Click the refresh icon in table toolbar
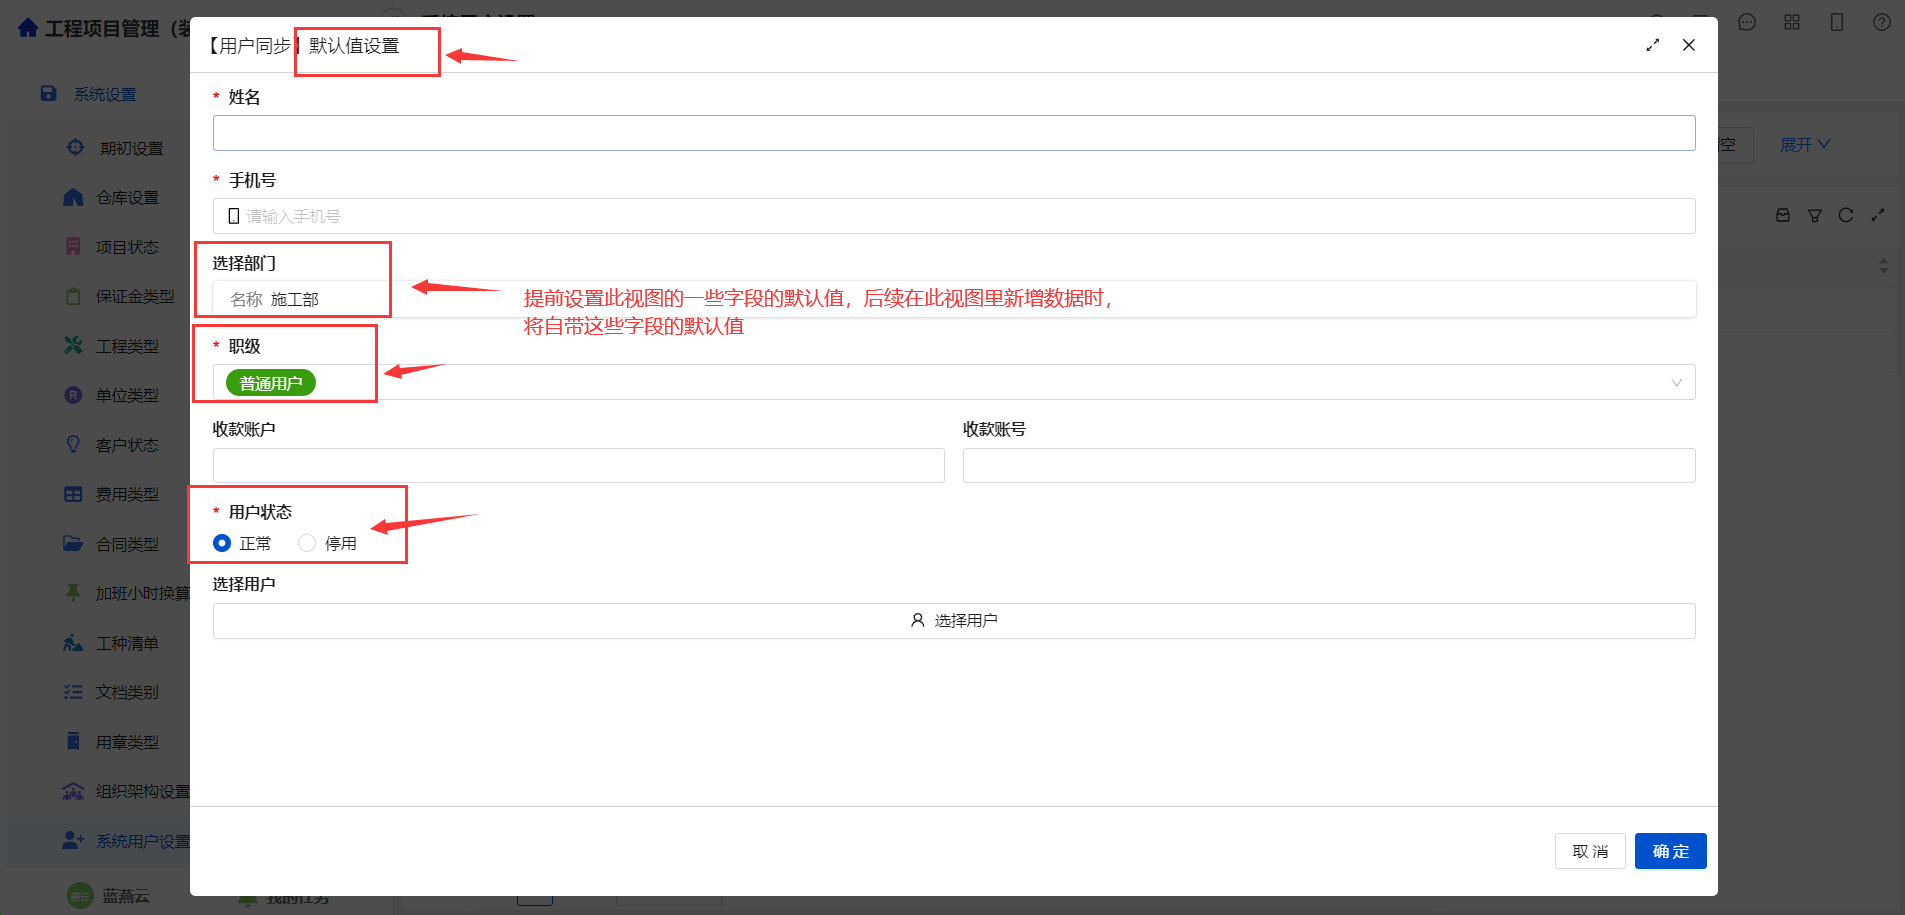 click(x=1846, y=215)
